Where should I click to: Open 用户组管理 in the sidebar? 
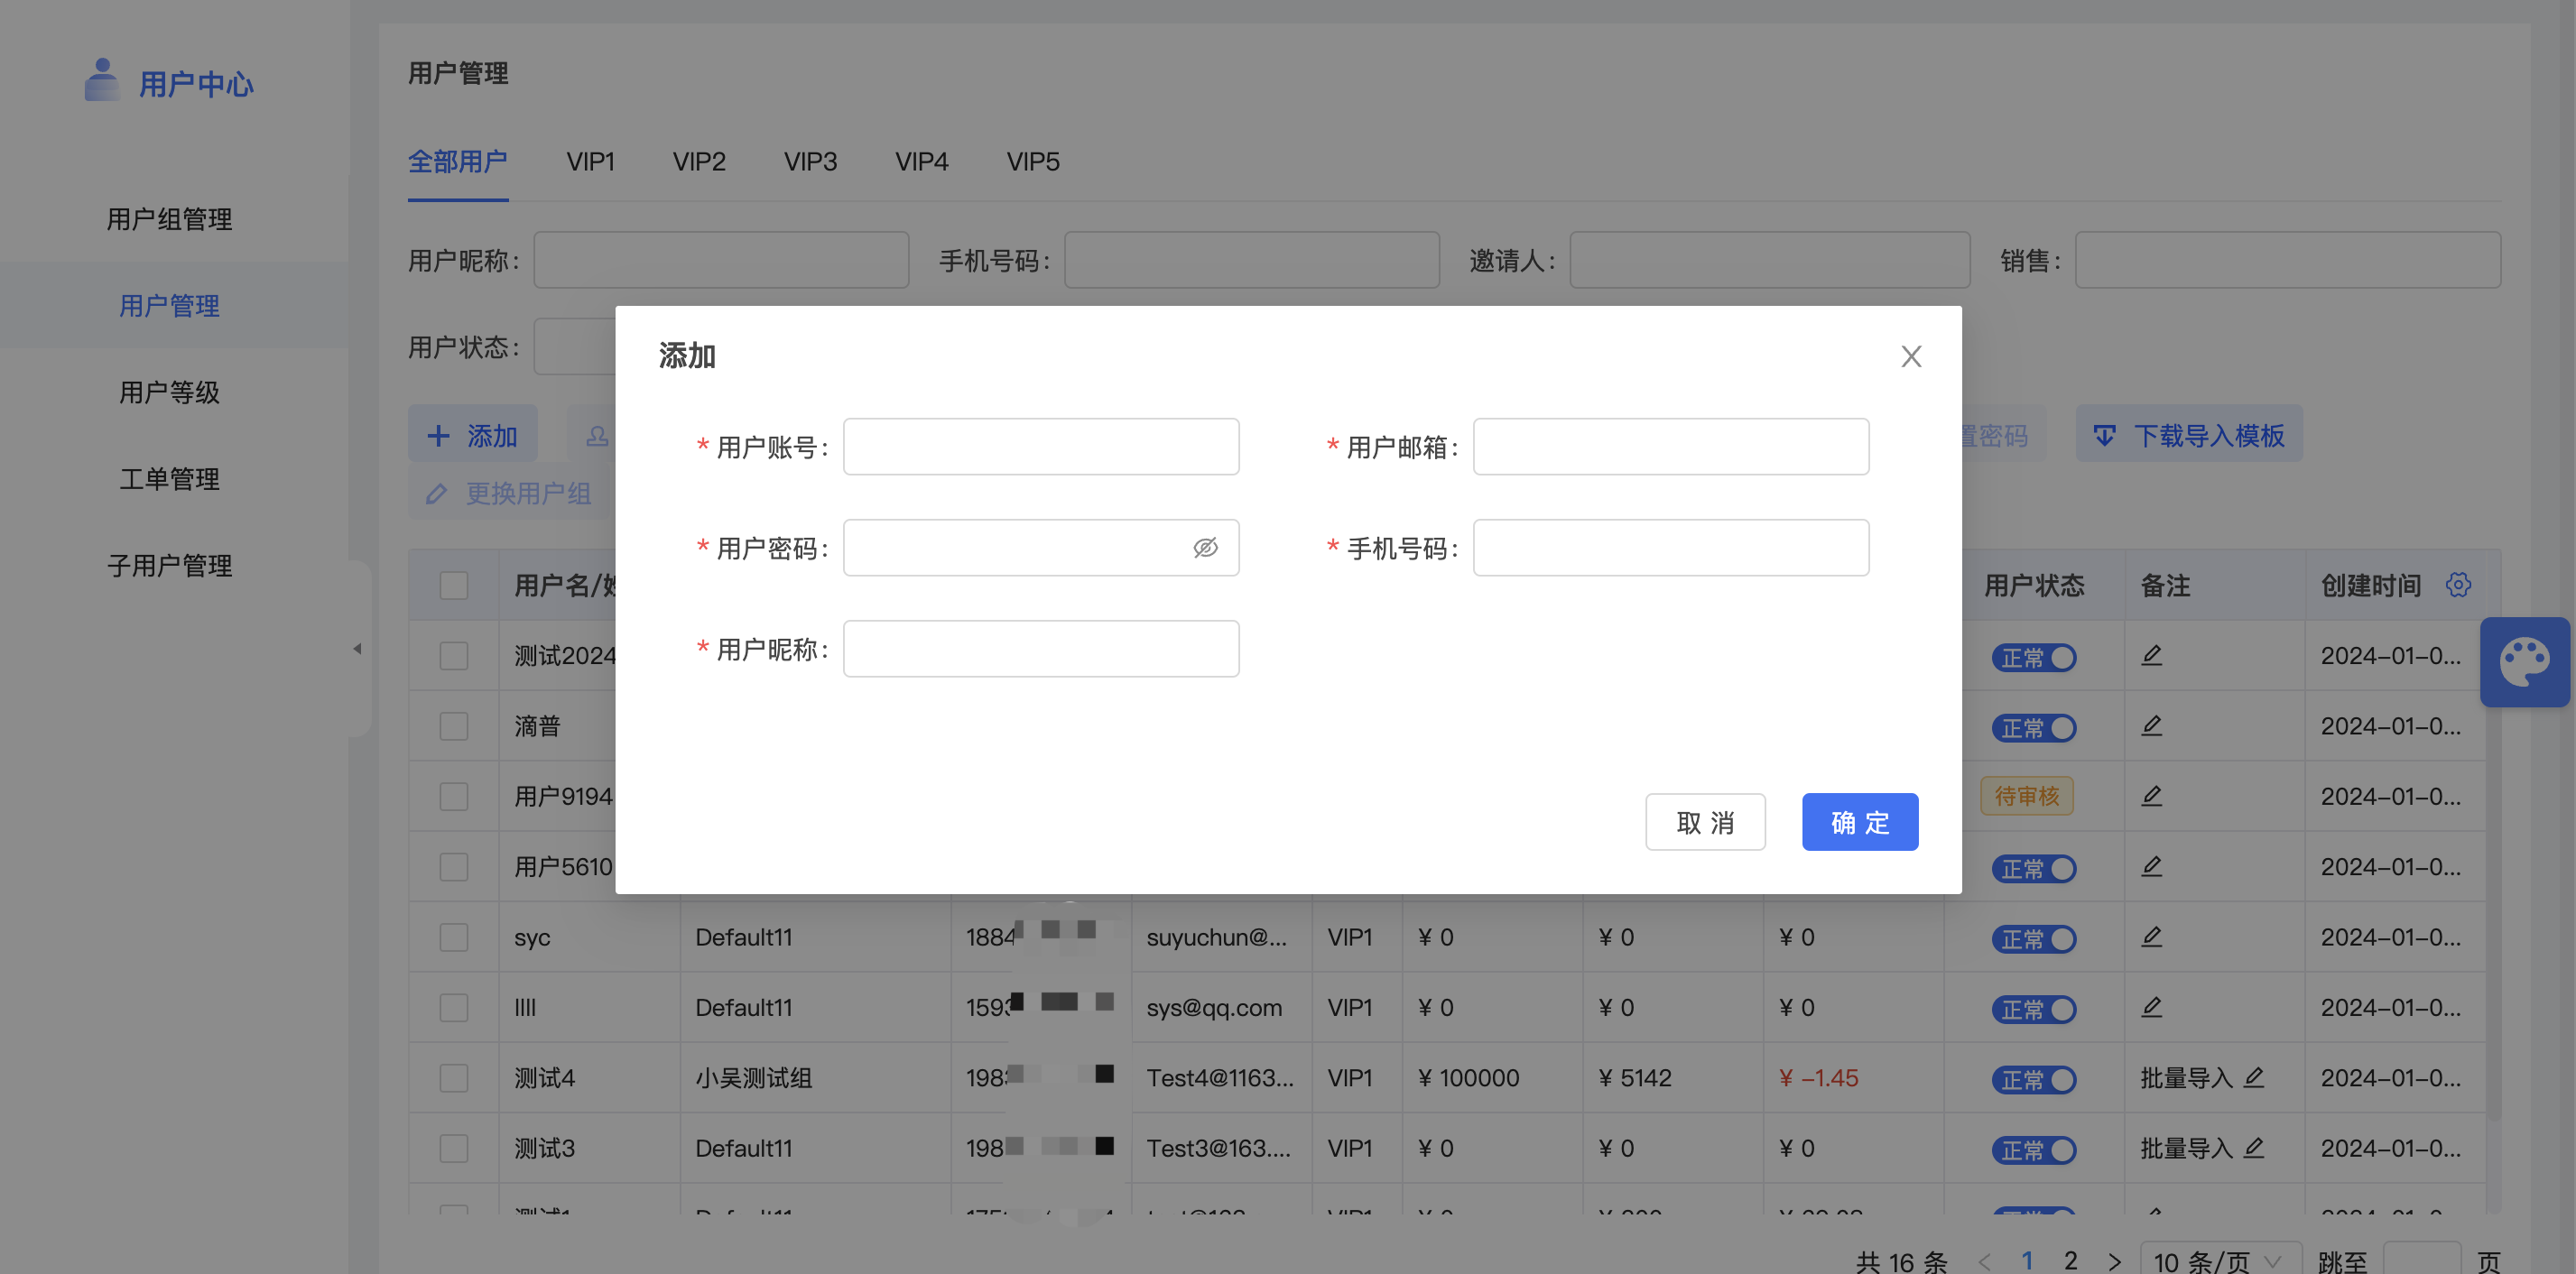(169, 219)
